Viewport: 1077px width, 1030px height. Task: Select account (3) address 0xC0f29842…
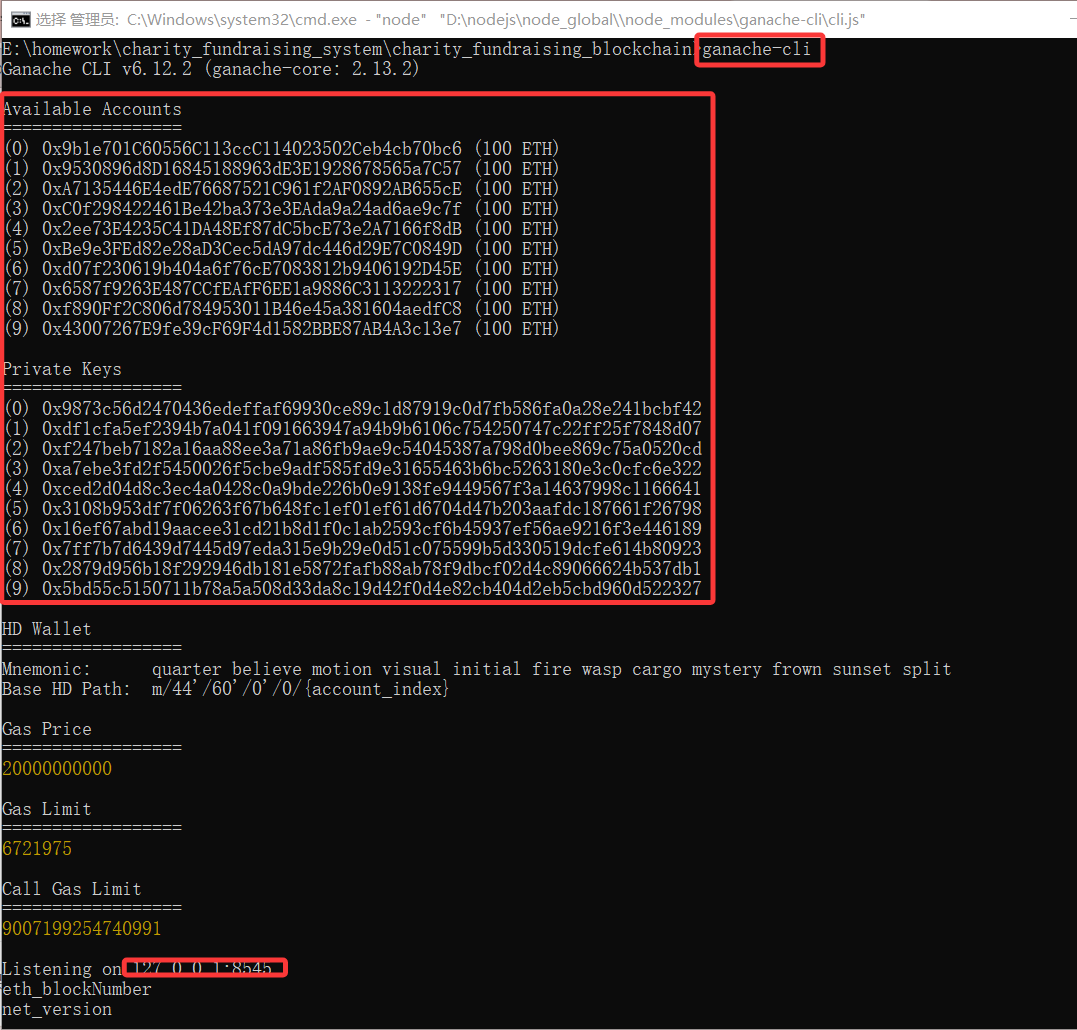pos(251,209)
